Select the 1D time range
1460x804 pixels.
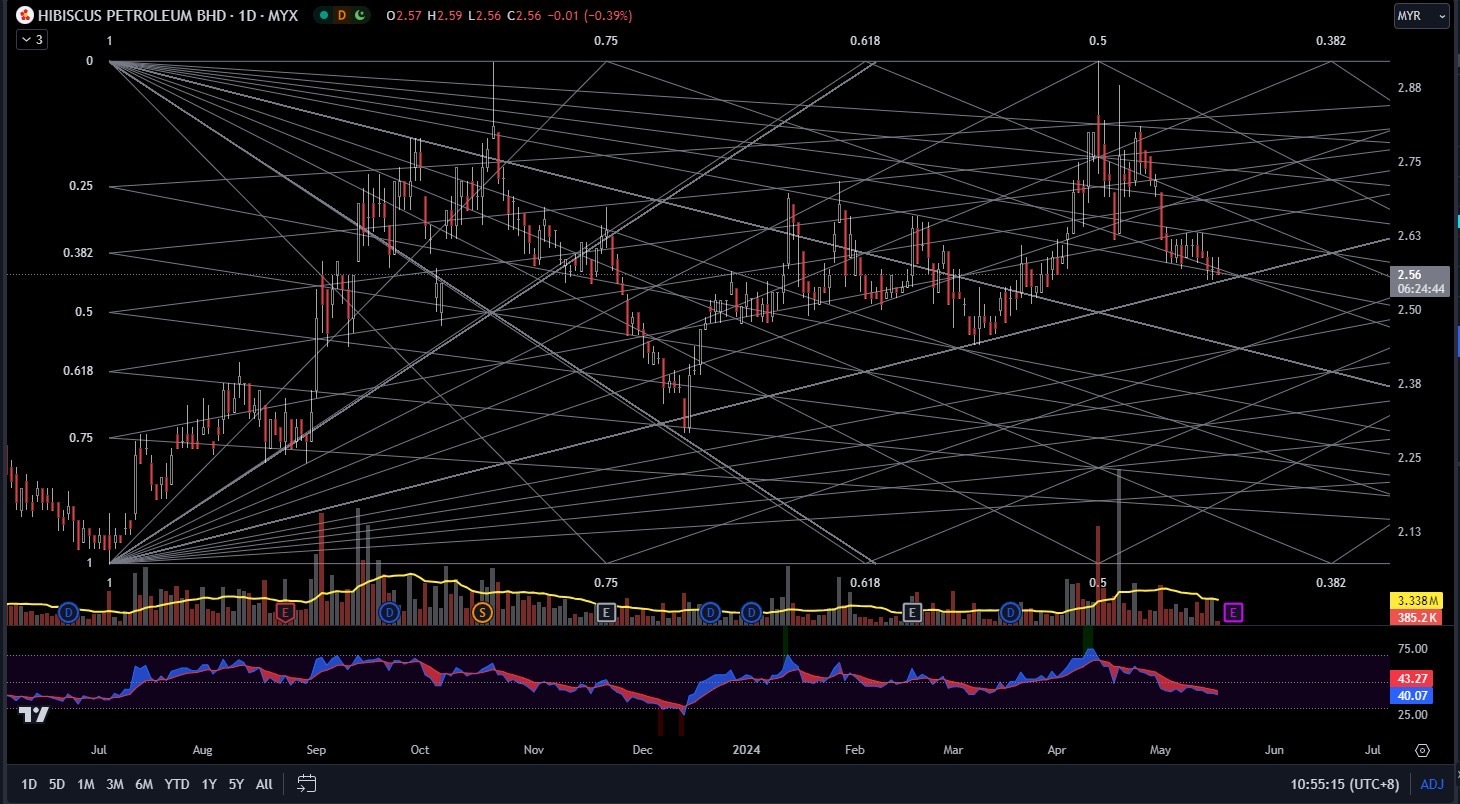pos(29,784)
